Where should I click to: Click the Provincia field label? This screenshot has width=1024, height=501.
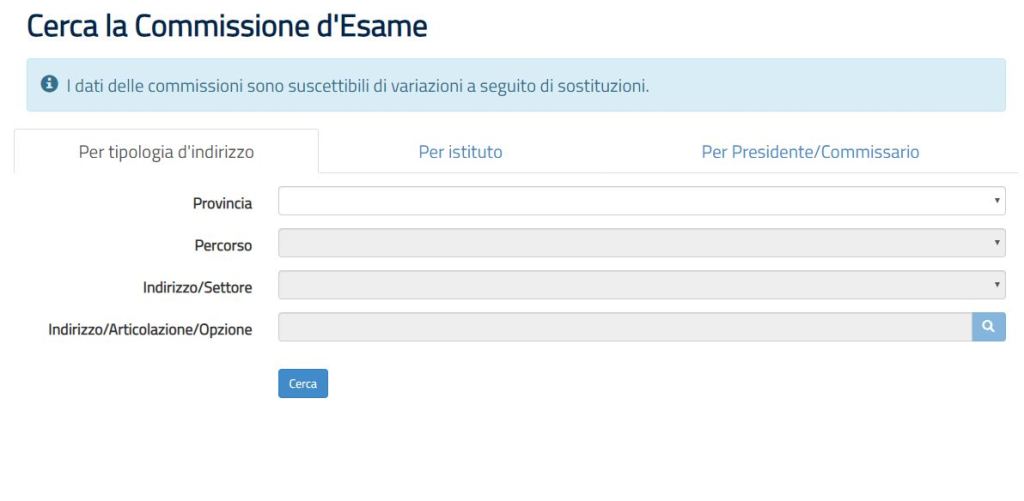[x=222, y=203]
